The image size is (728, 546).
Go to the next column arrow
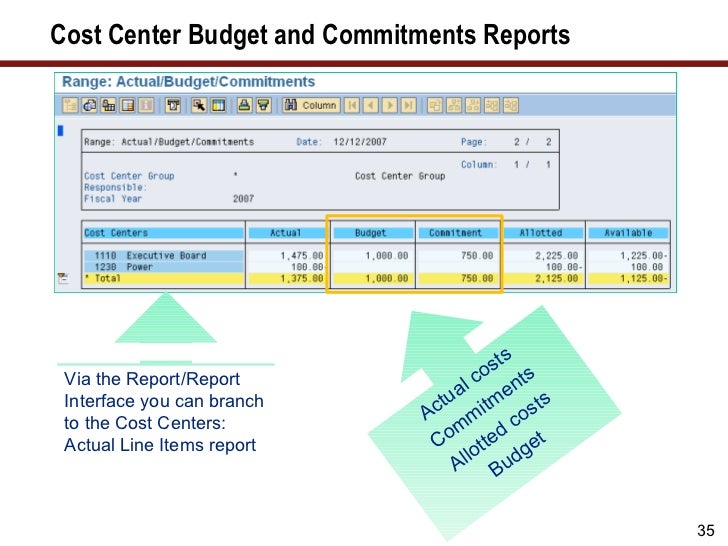click(x=390, y=105)
